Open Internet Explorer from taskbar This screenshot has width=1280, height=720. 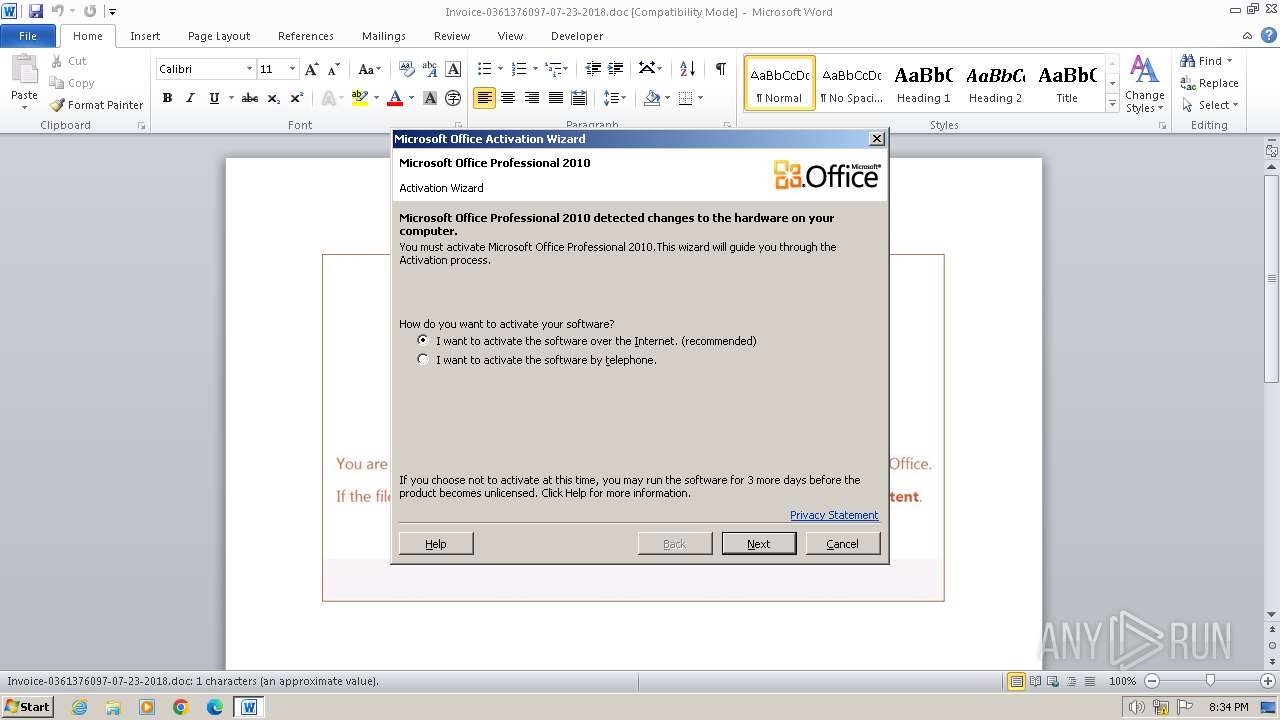79,707
